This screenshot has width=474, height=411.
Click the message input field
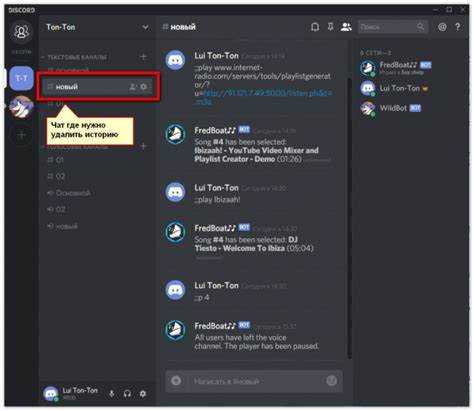click(x=254, y=381)
